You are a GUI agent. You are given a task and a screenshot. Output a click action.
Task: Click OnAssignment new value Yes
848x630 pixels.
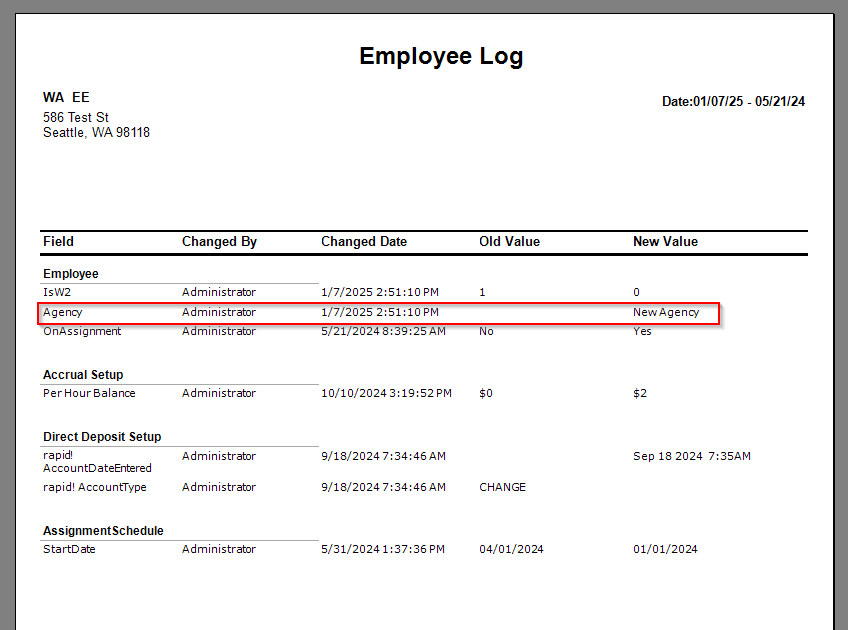[642, 331]
